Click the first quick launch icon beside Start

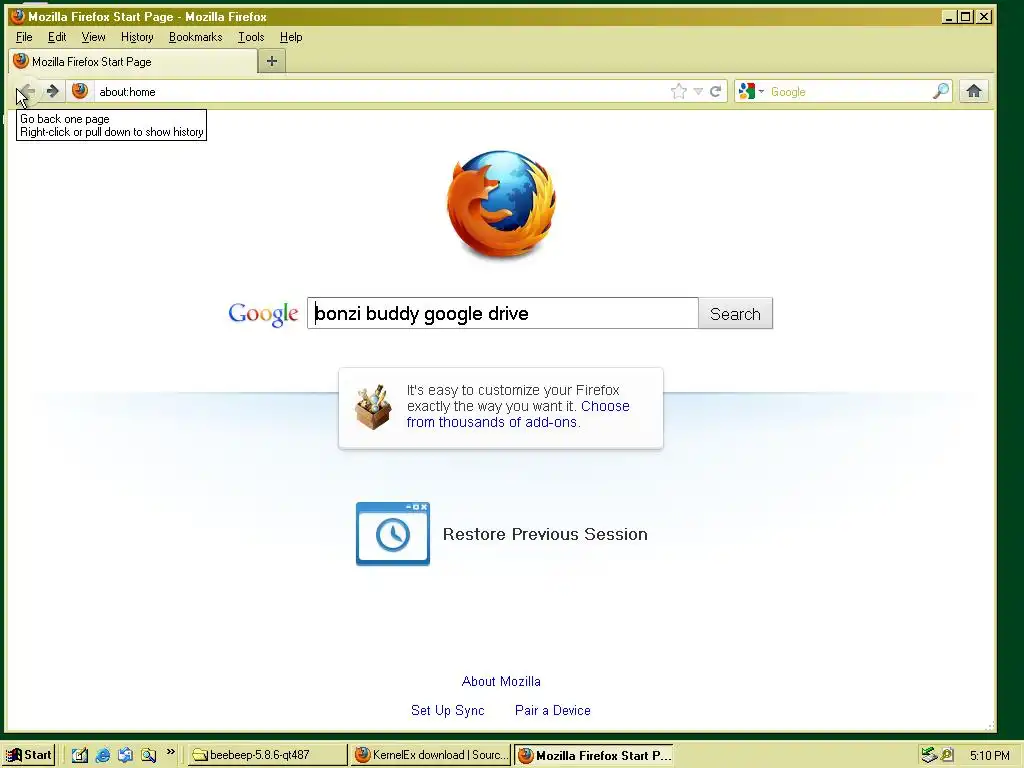80,755
